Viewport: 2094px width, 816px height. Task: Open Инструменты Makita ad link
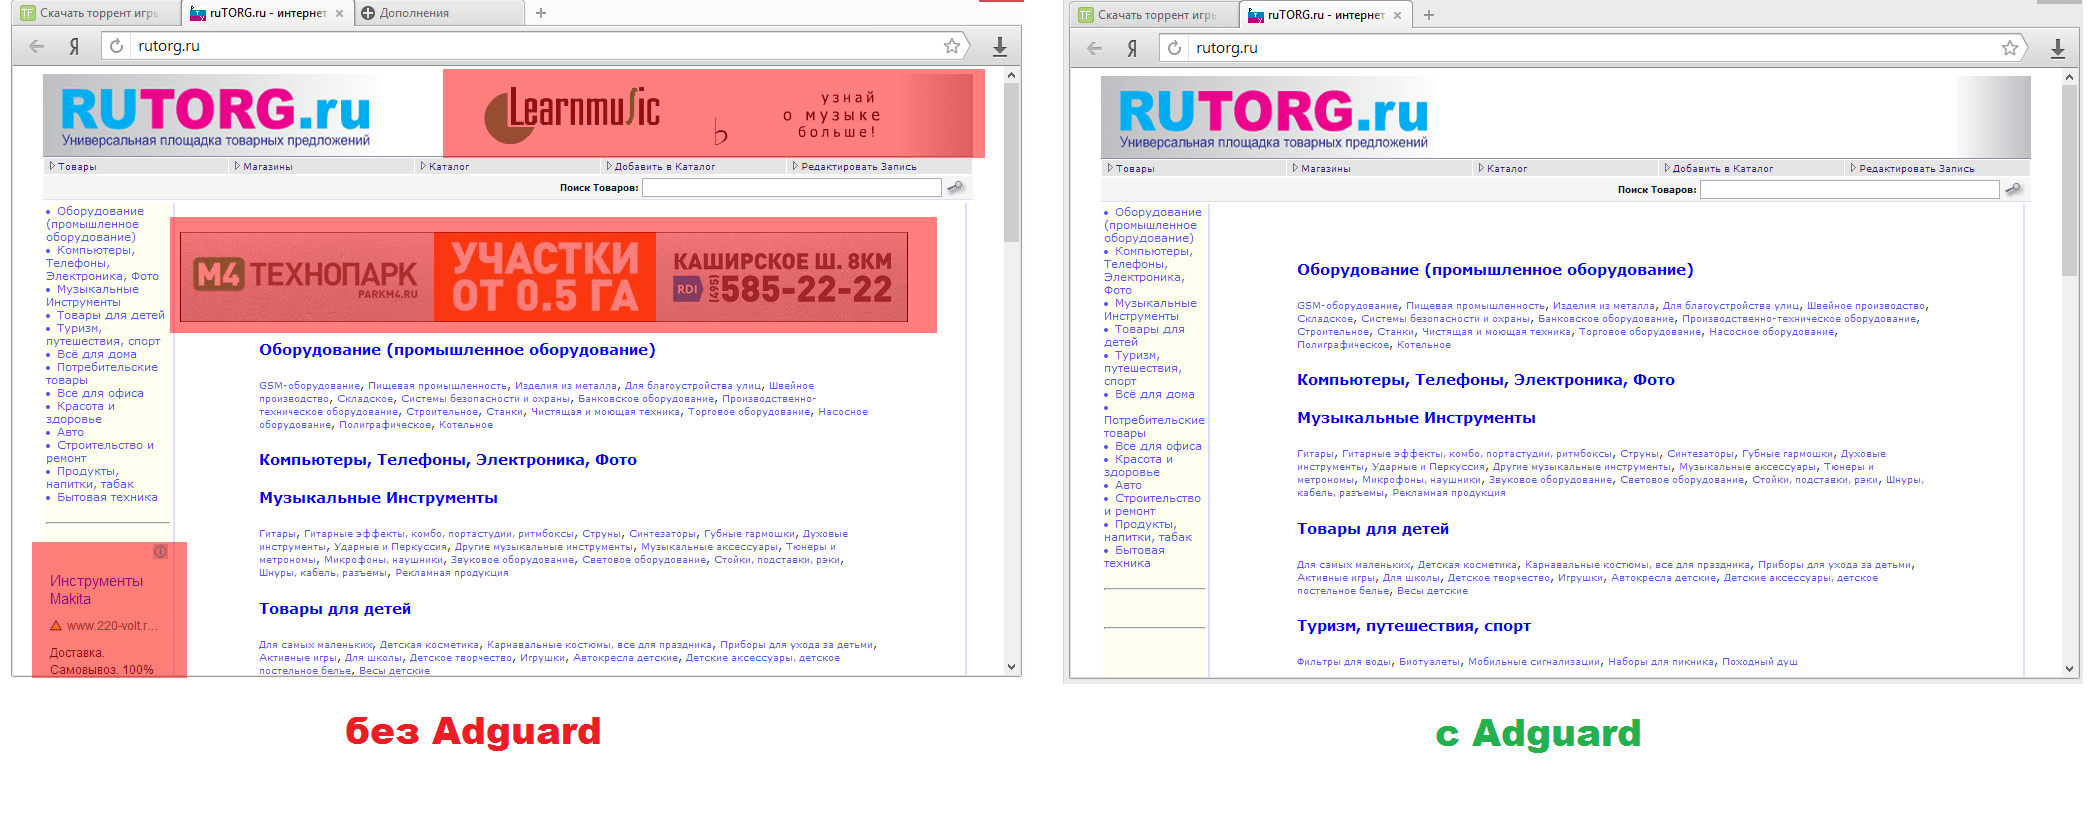96,590
